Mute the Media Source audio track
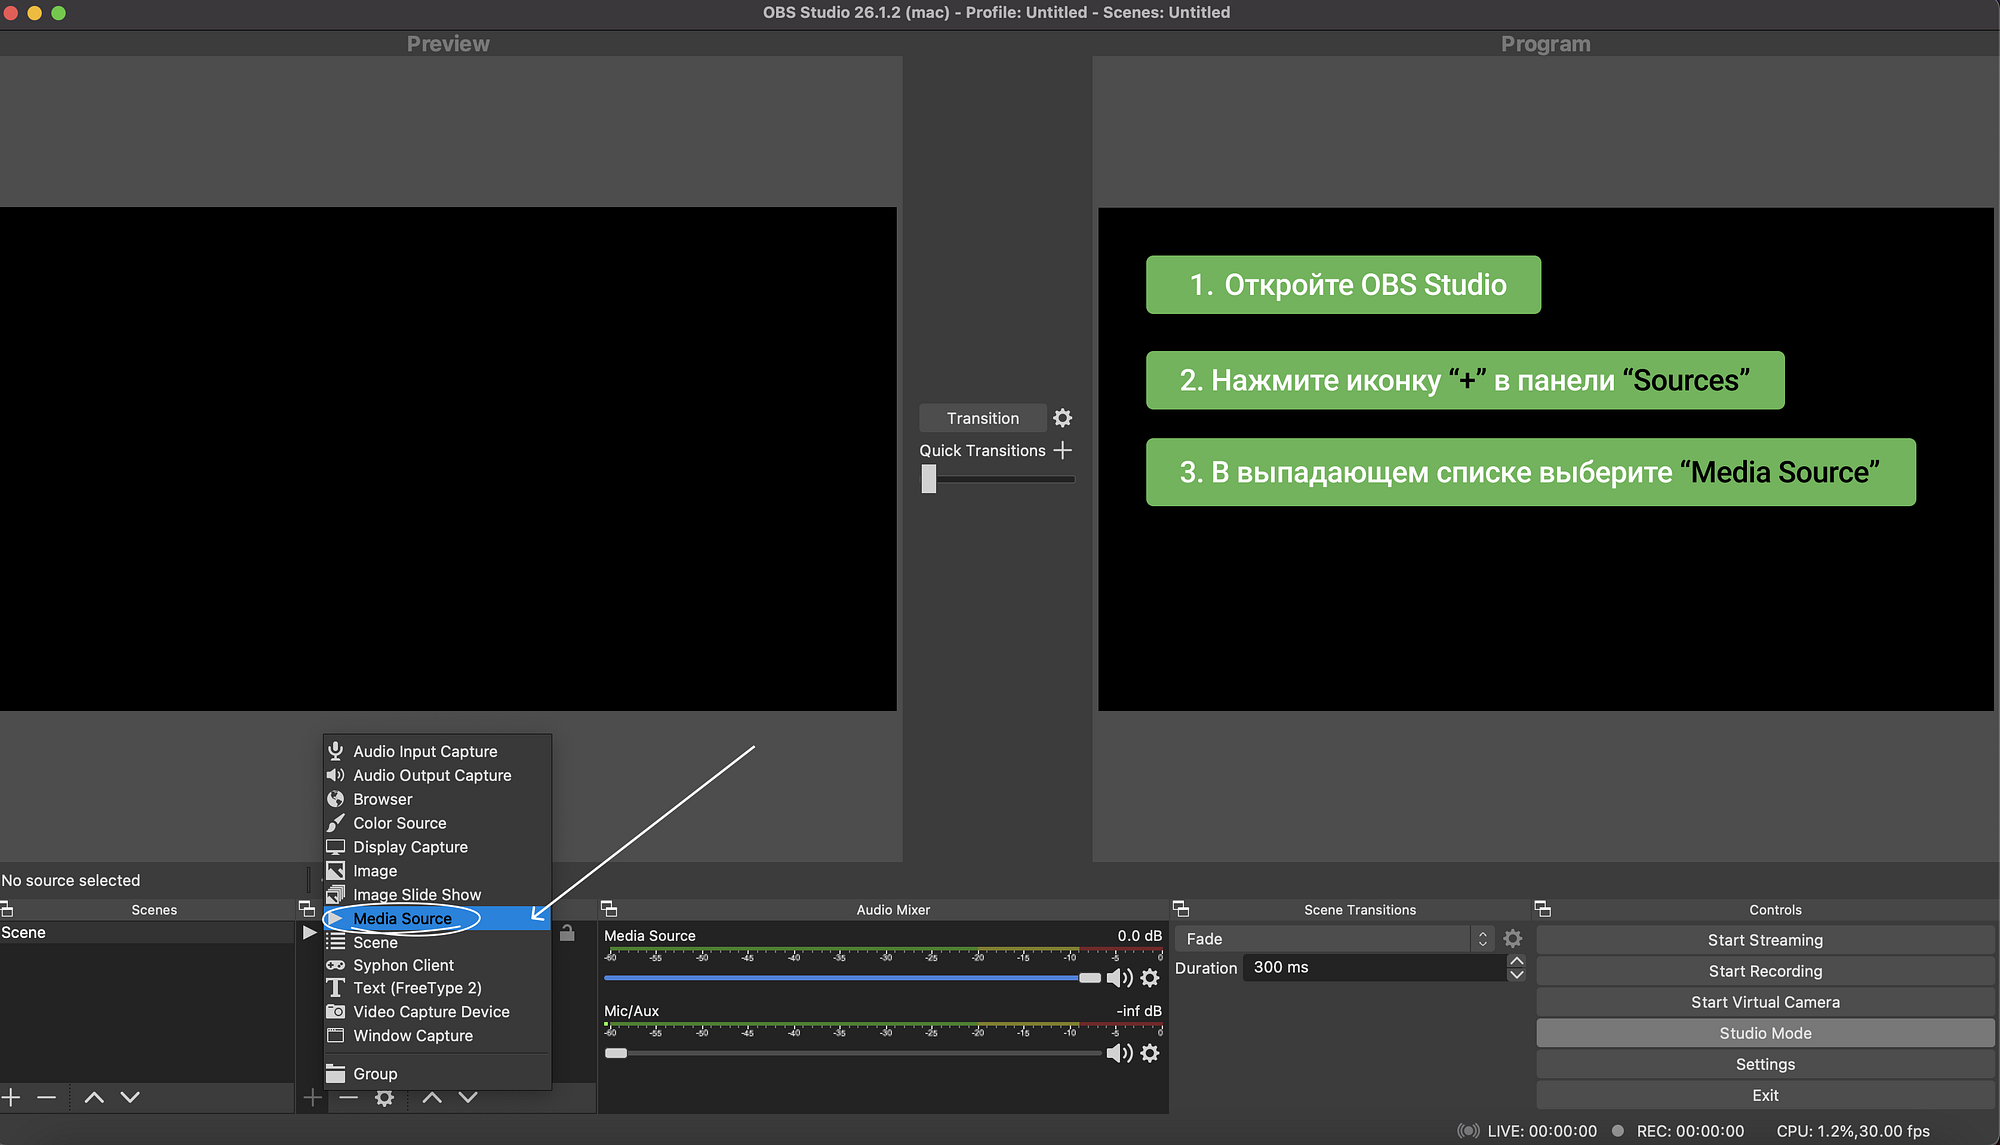Viewport: 2000px width, 1145px height. pos(1119,978)
